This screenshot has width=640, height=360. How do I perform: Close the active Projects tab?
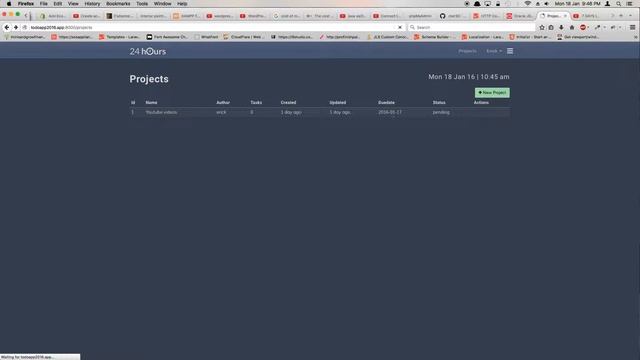[565, 16]
